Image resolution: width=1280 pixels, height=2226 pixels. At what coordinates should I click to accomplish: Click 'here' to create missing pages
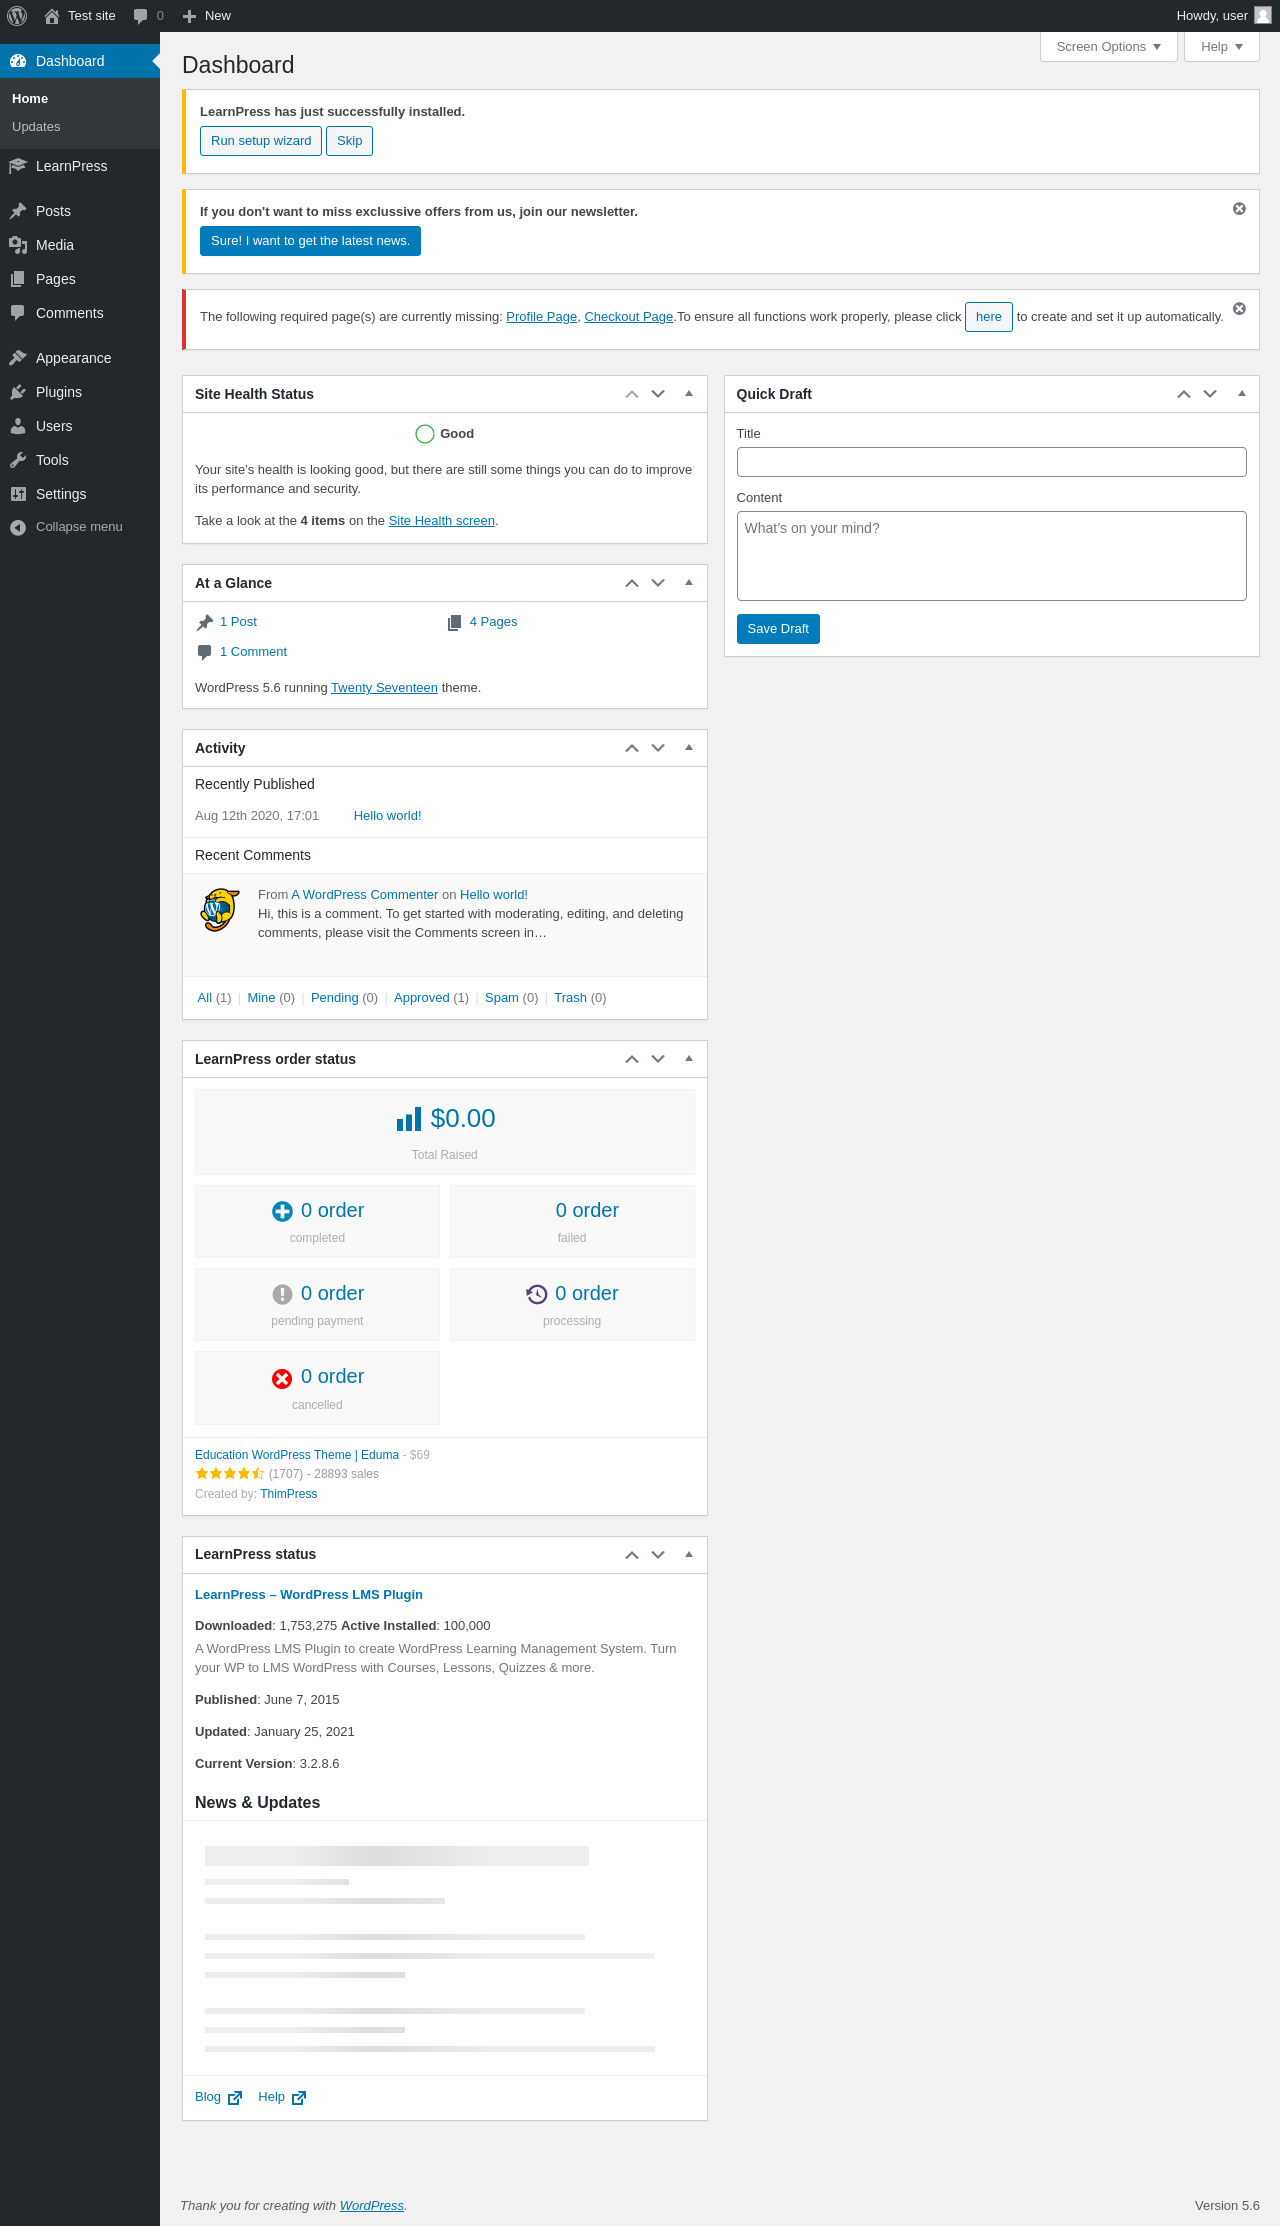989,317
